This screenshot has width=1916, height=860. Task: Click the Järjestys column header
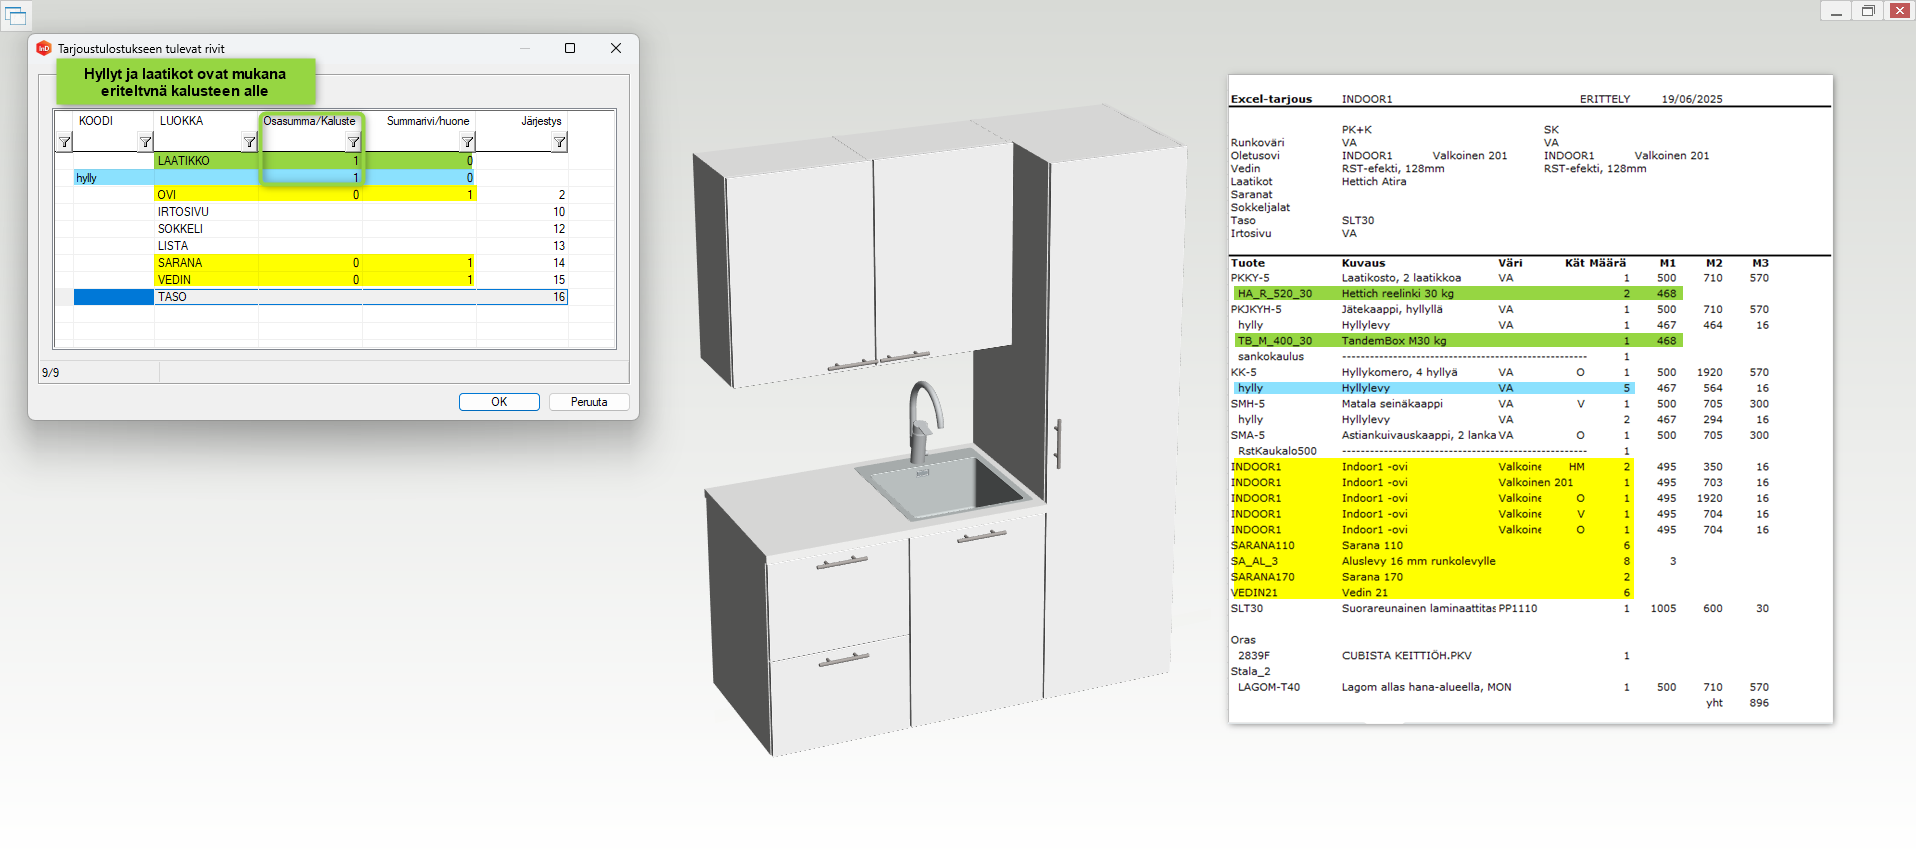tap(540, 121)
